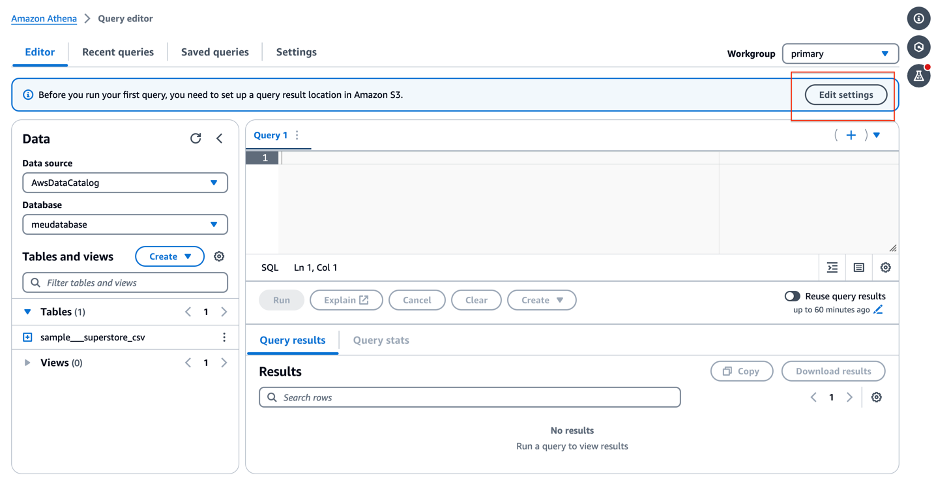Screen dimensions: 936x500
Task: Click the Explain button
Action: [346, 300]
